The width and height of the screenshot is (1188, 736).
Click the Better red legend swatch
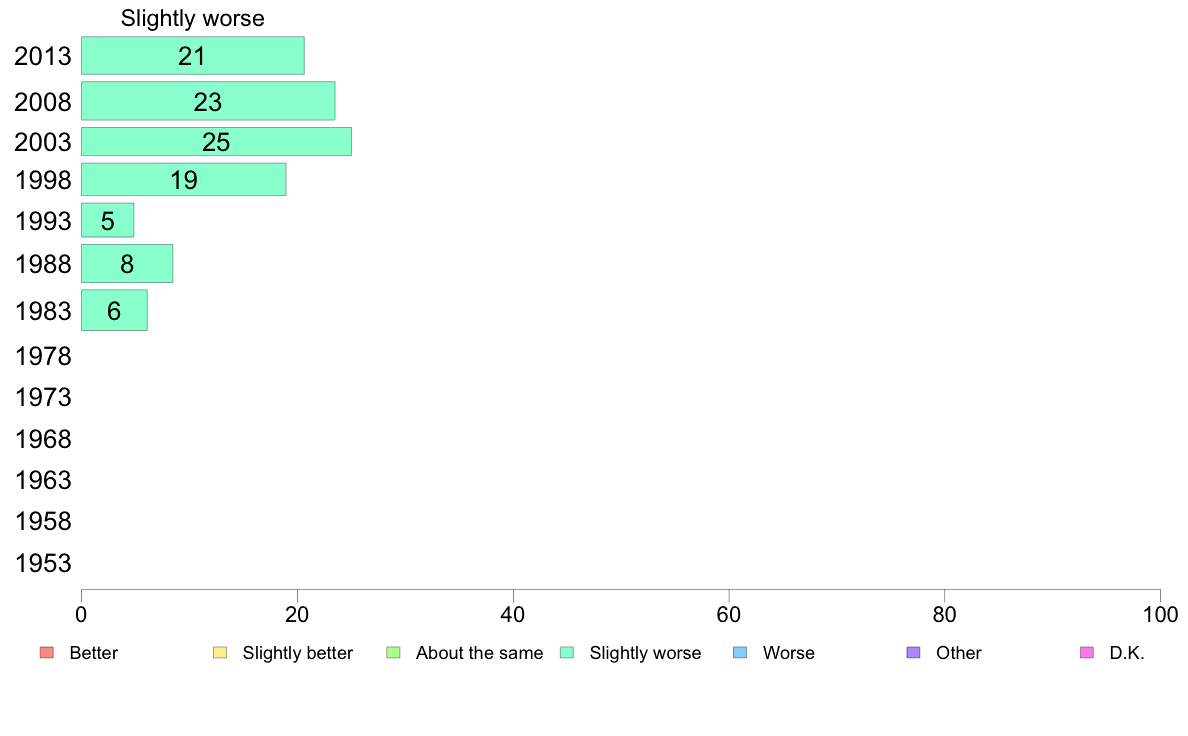pyautogui.click(x=47, y=653)
